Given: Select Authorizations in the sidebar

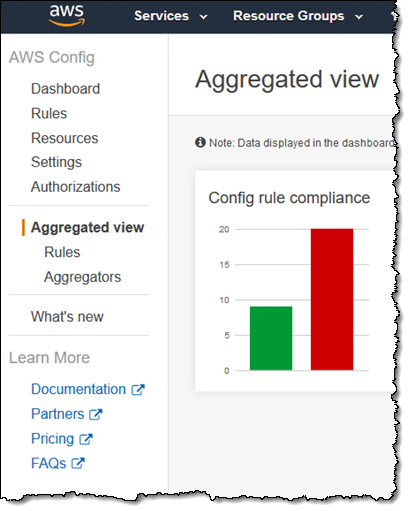Looking at the screenshot, I should [x=76, y=187].
